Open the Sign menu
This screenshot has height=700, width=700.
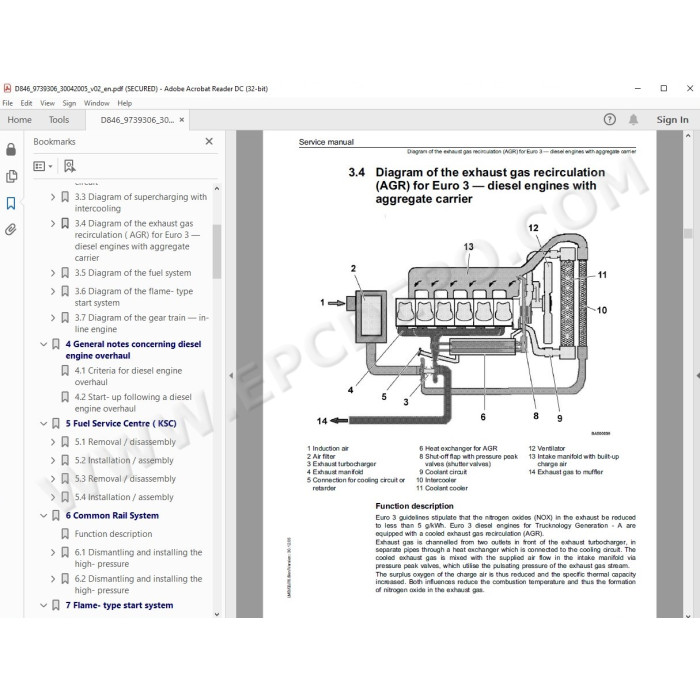pos(69,103)
